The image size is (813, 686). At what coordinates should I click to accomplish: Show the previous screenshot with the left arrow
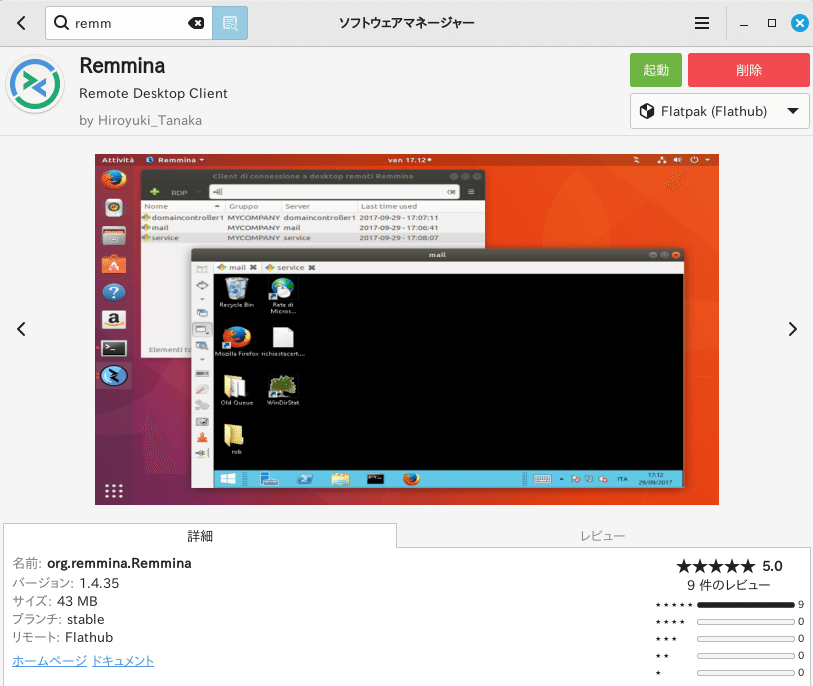(21, 328)
